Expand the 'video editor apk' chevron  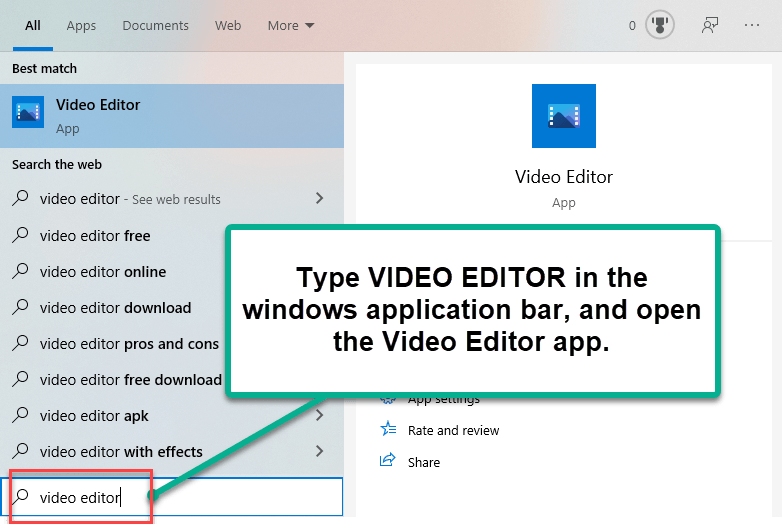pos(320,415)
